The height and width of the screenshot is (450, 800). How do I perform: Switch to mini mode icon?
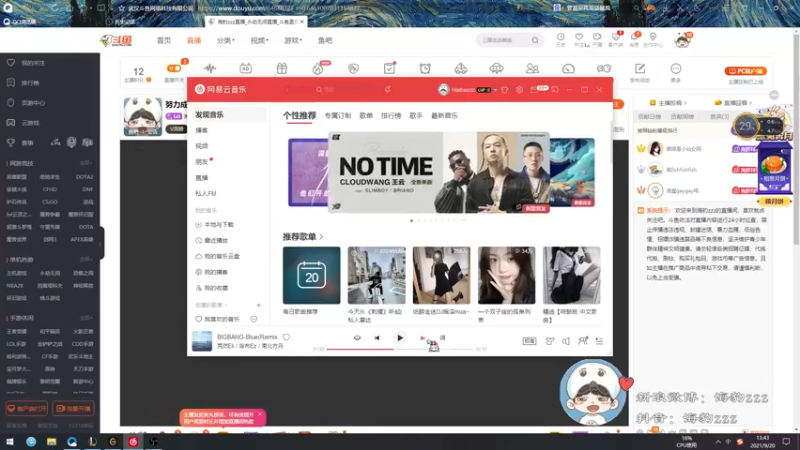(x=555, y=89)
